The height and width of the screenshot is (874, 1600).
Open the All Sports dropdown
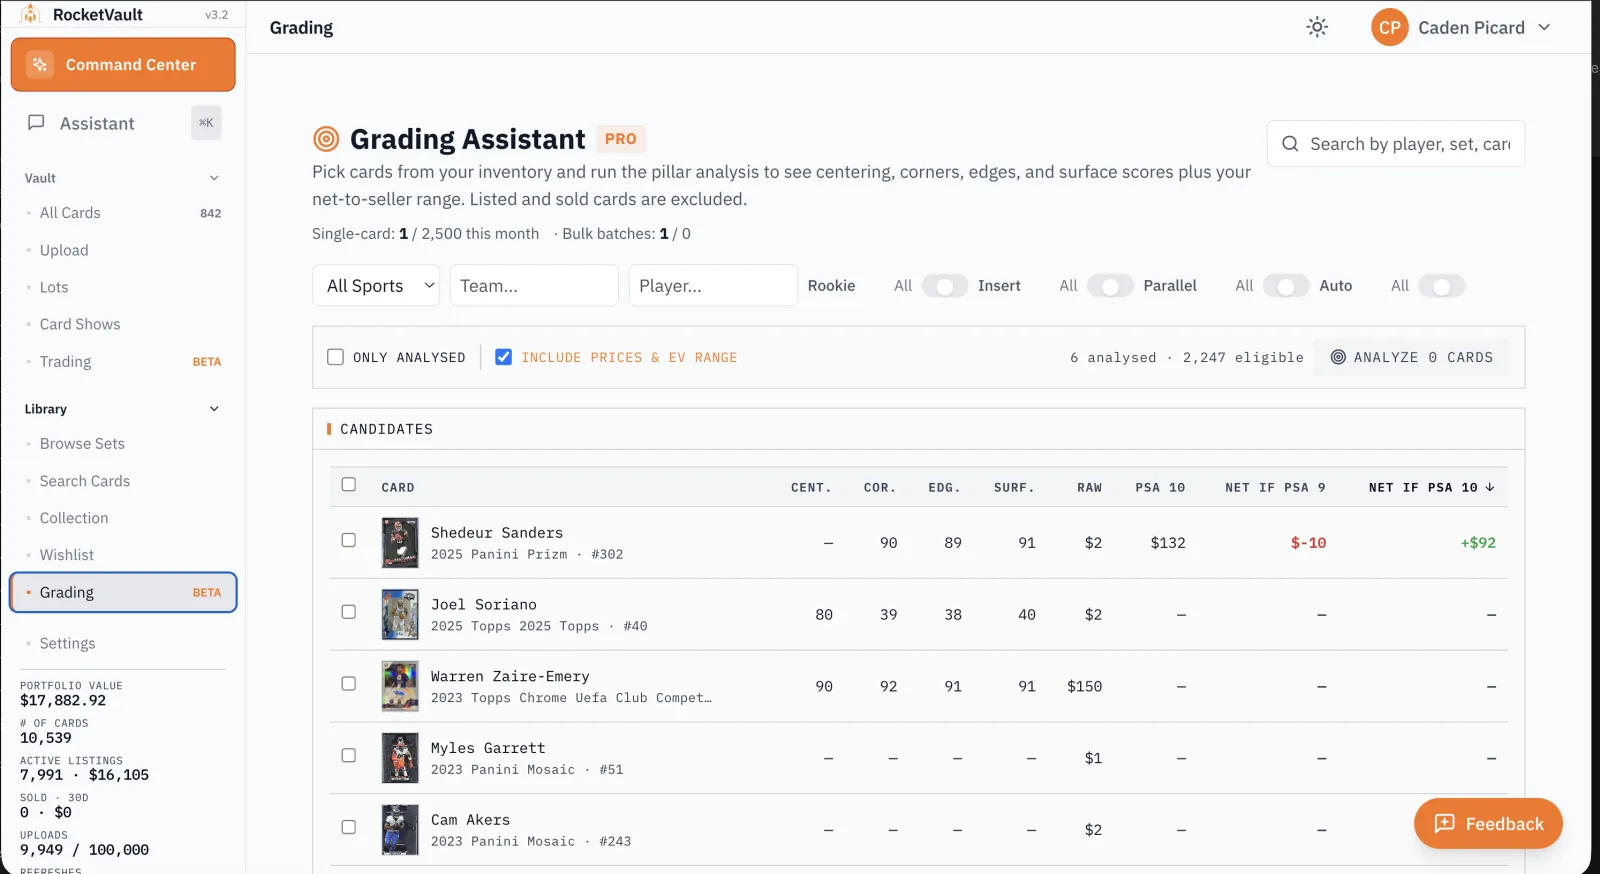pyautogui.click(x=377, y=286)
